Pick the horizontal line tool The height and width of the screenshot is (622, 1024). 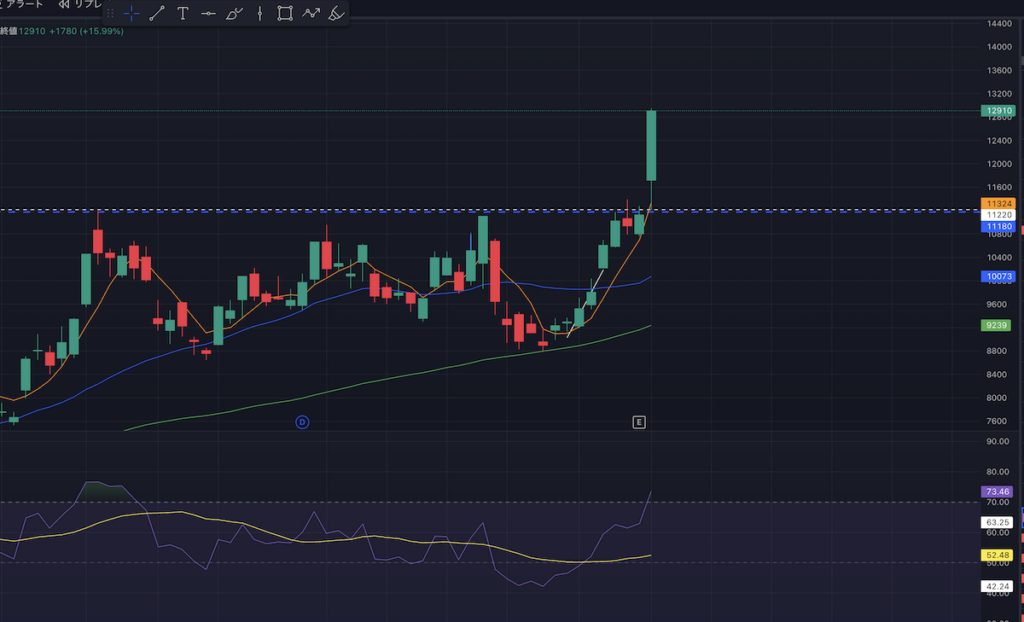point(208,13)
